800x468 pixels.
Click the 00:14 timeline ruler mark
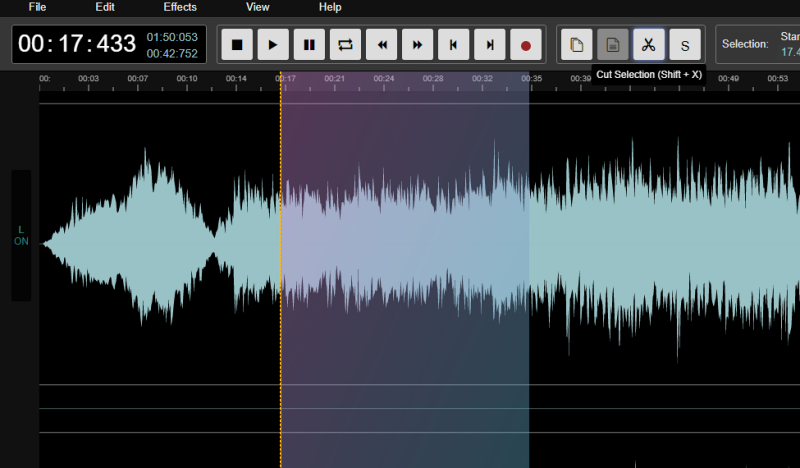[236, 79]
